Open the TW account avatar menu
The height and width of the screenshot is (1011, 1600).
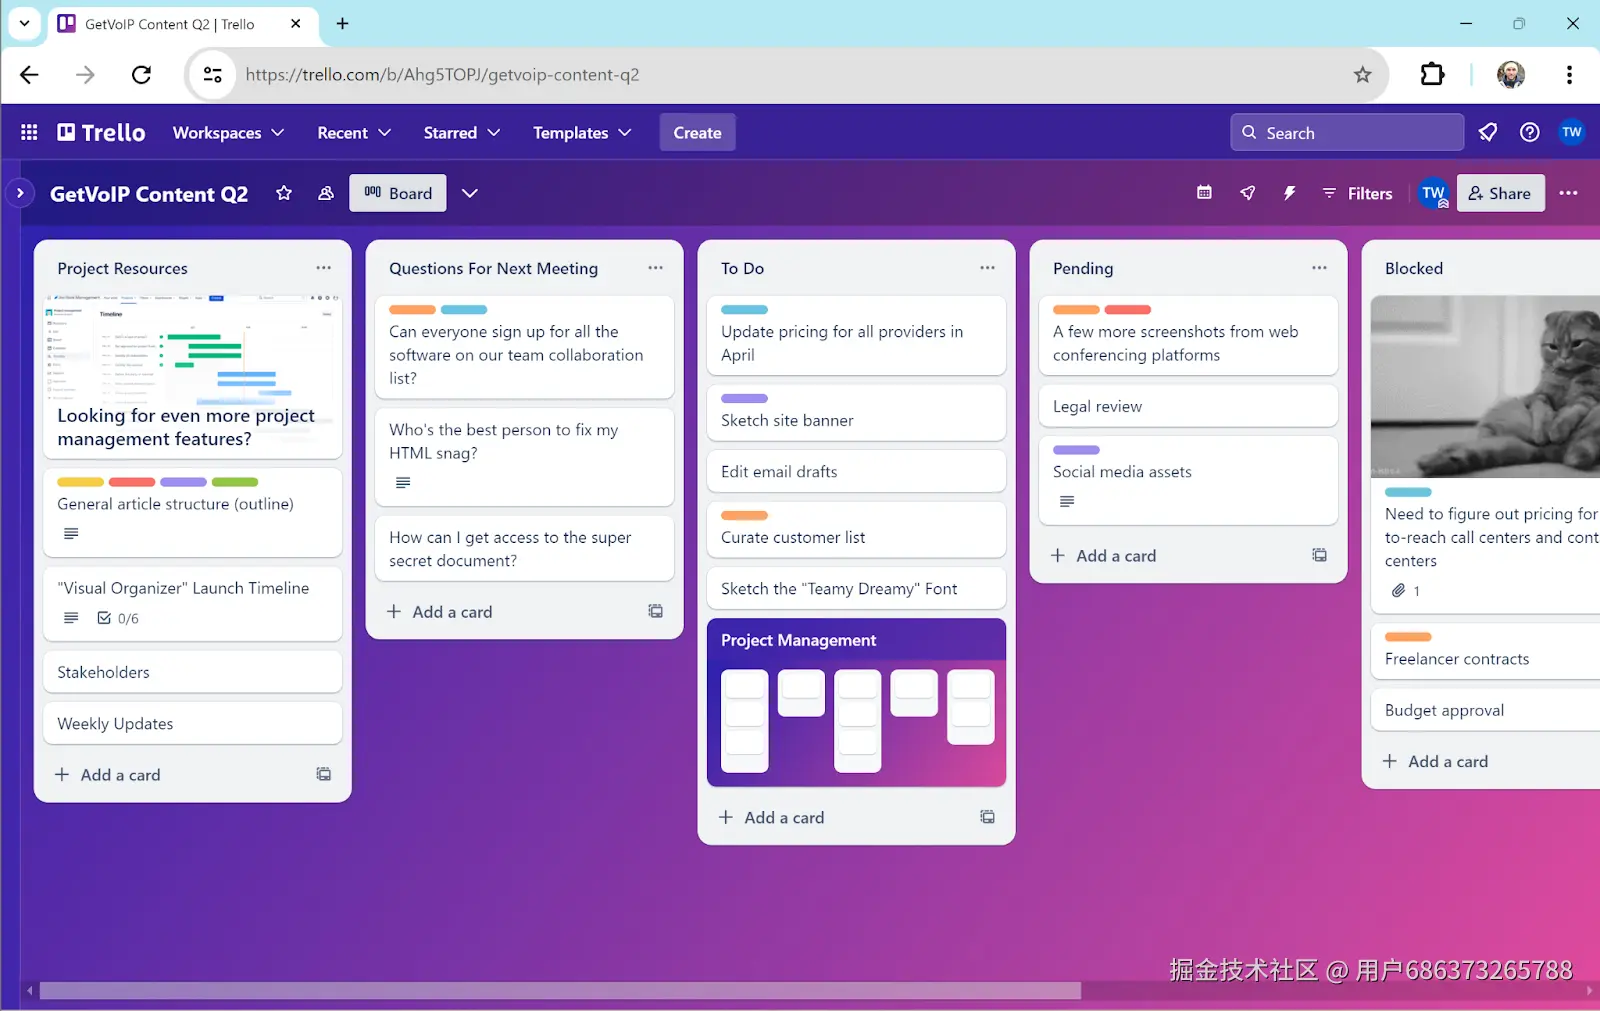pos(1572,132)
